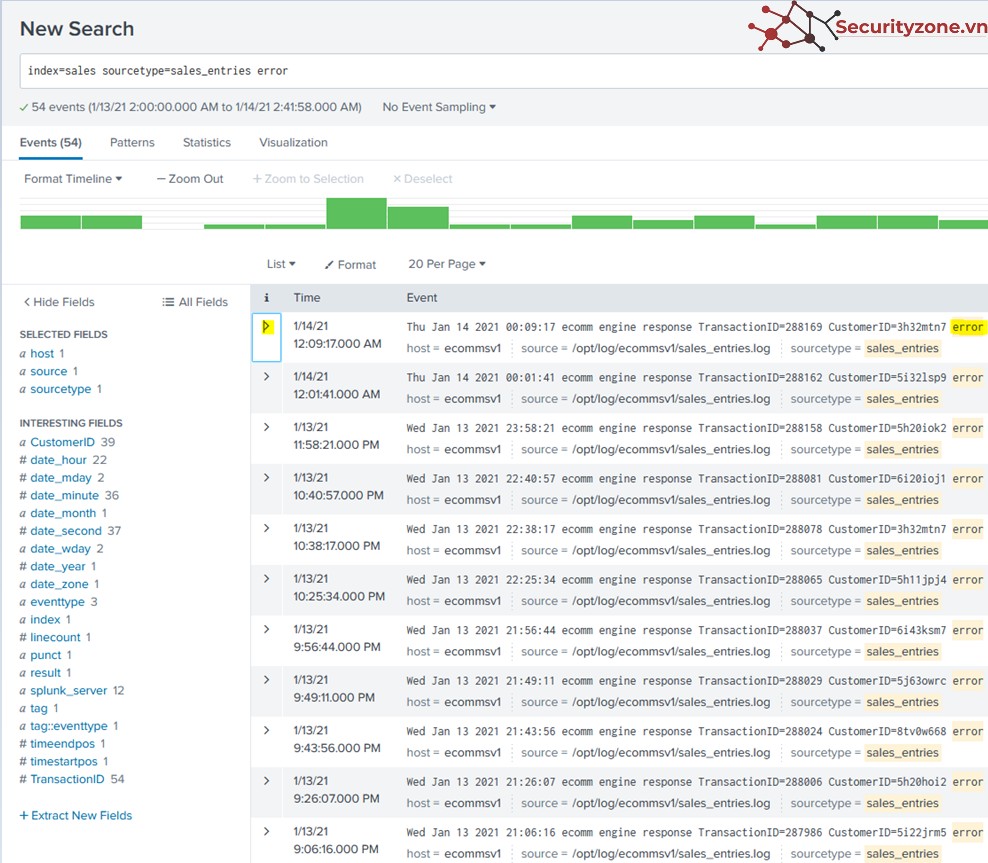The image size is (988, 863).
Task: Open the splunk_server field
Action: coord(69,690)
